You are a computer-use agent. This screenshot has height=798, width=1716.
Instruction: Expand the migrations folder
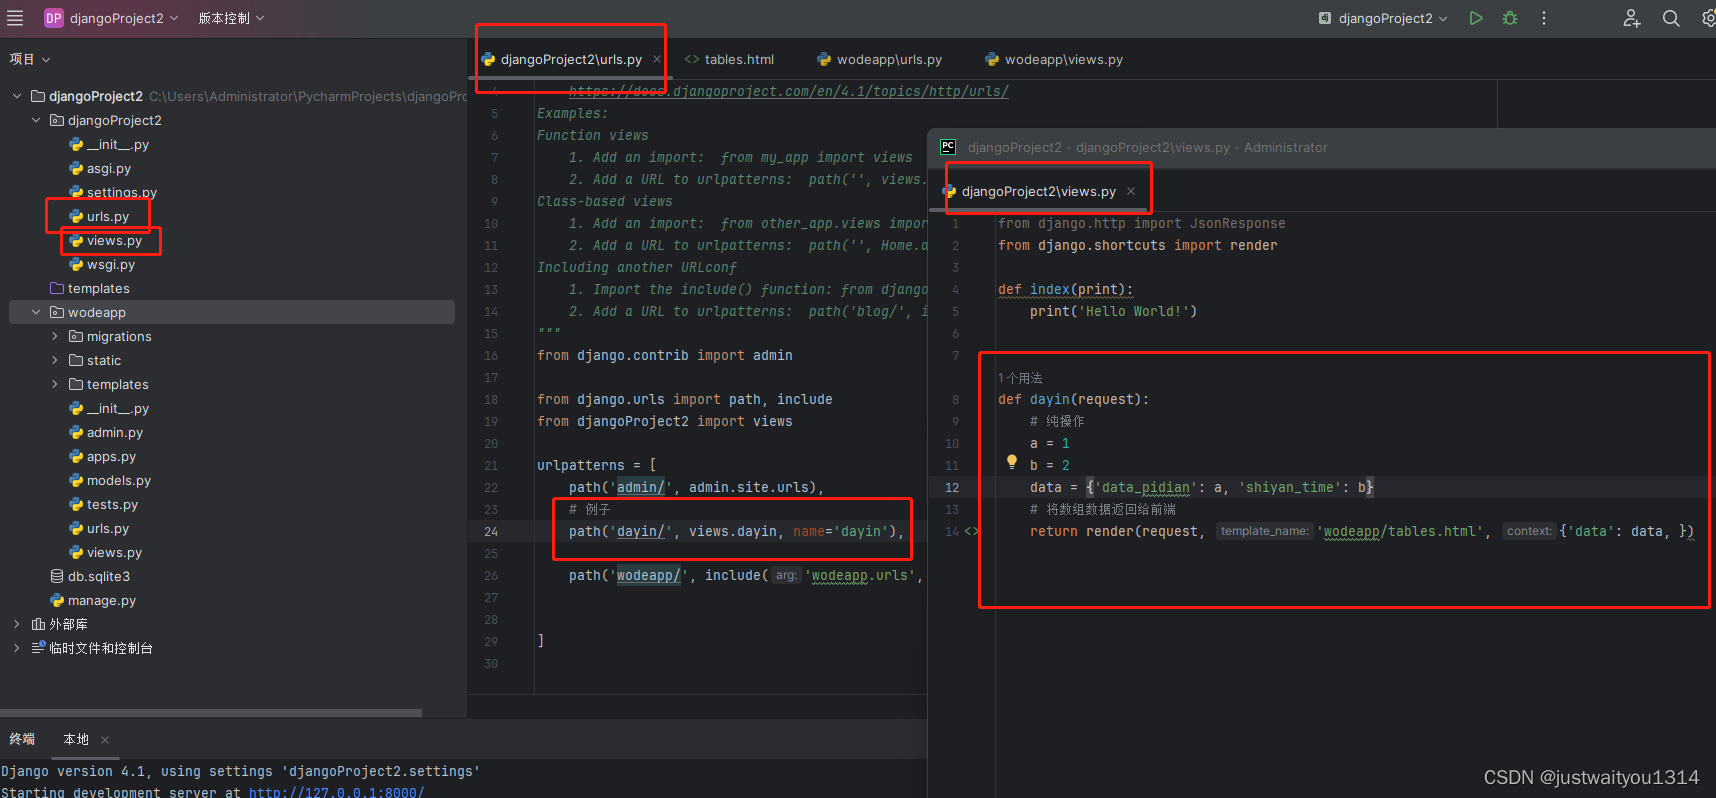pyautogui.click(x=55, y=336)
